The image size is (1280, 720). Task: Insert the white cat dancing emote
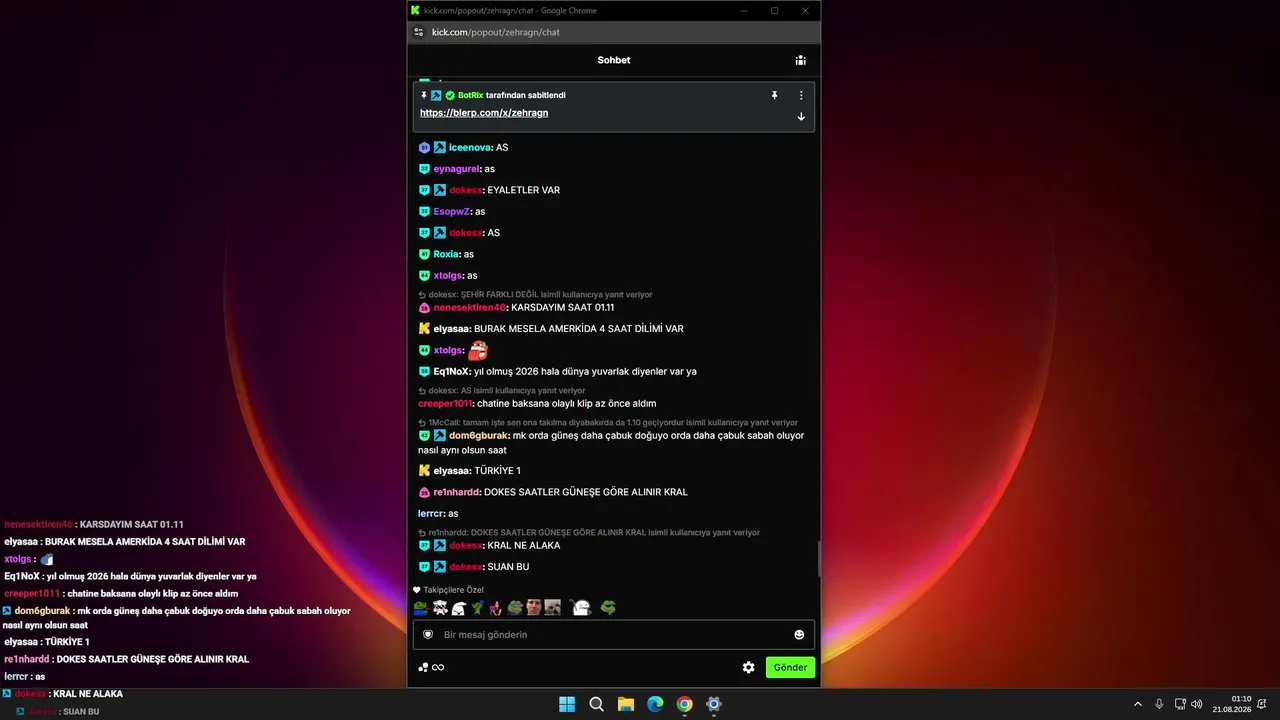pos(440,607)
